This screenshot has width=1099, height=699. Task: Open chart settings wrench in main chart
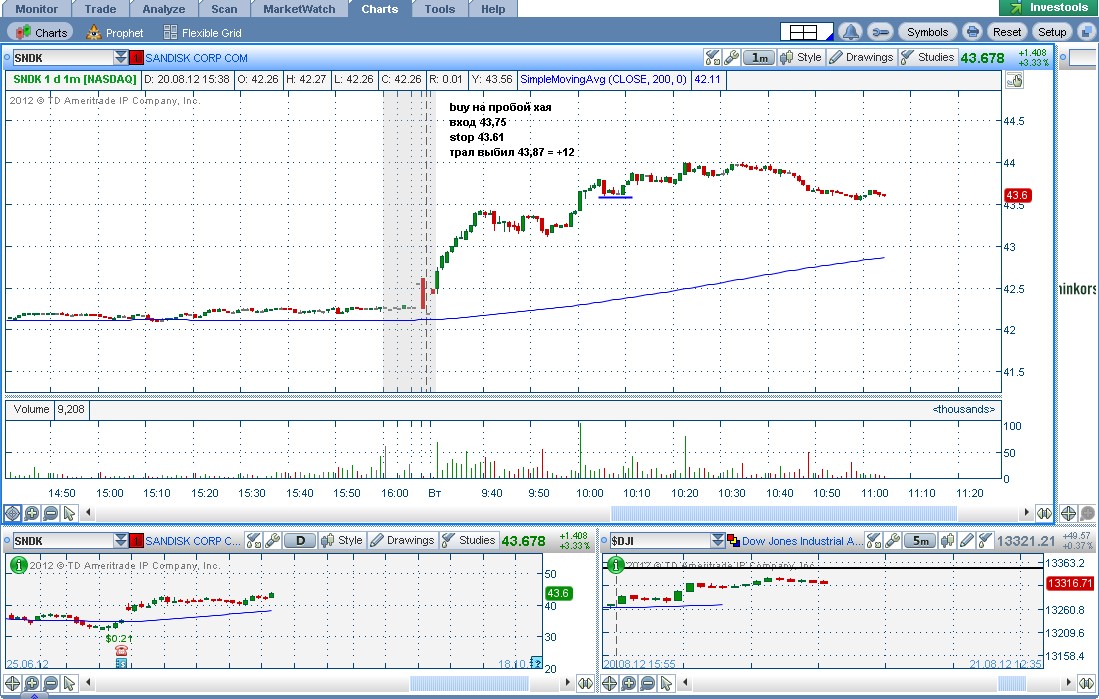tap(731, 57)
